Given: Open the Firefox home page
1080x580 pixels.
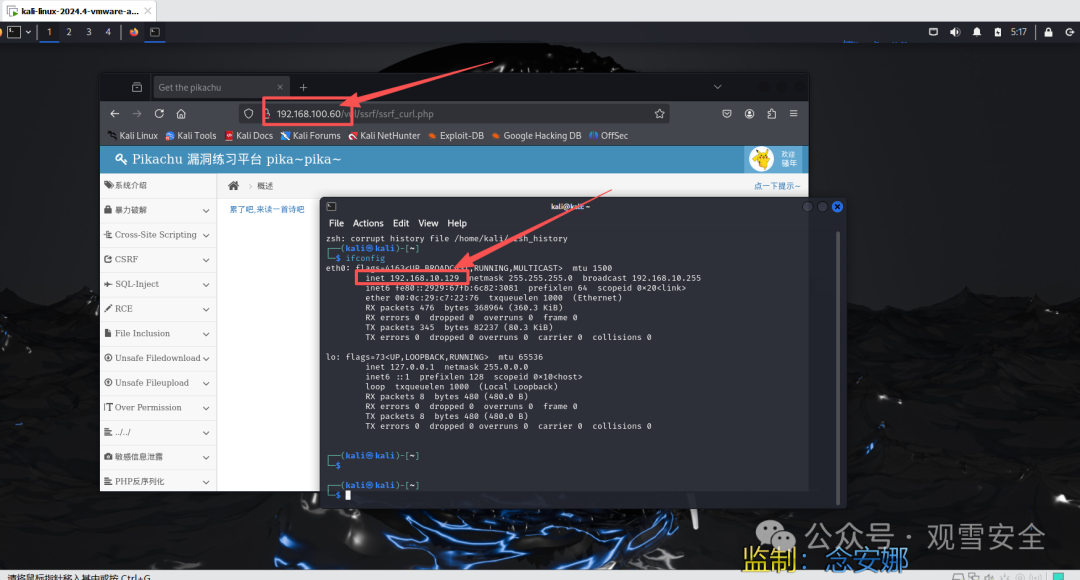Looking at the screenshot, I should [x=181, y=114].
